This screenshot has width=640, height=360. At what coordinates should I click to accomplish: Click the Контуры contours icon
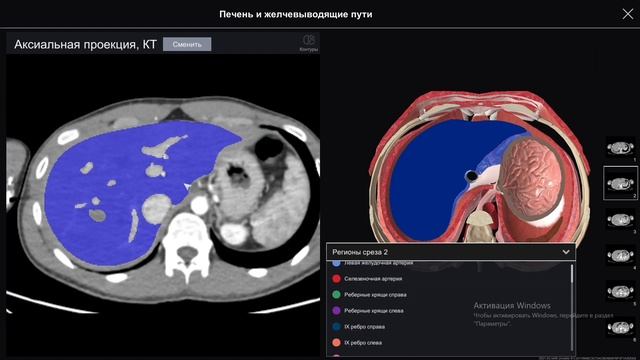309,42
